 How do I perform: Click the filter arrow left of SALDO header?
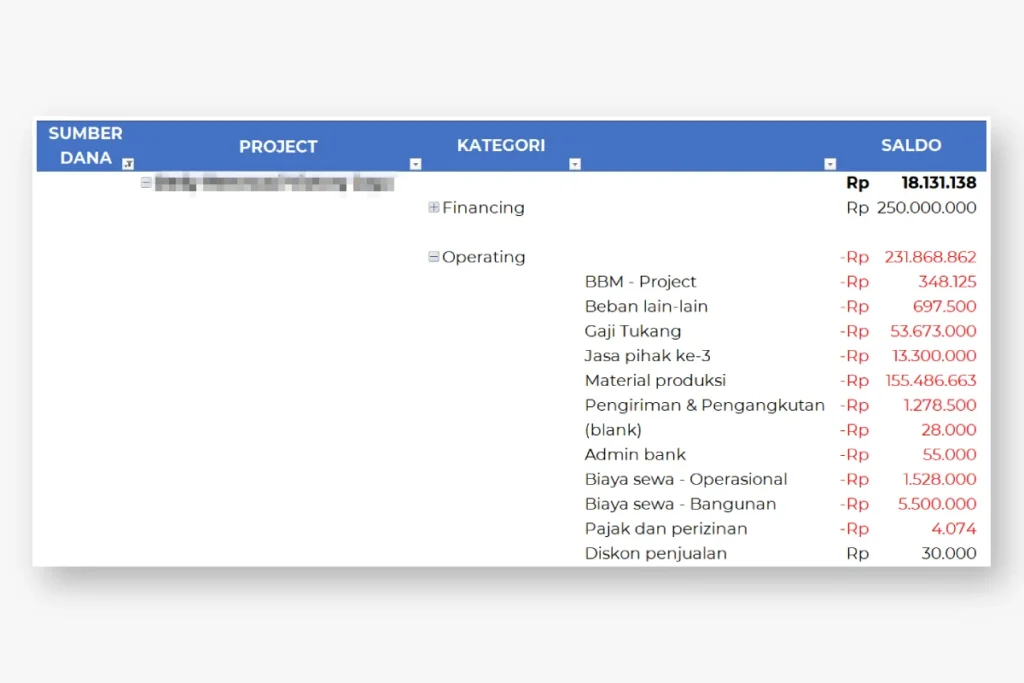829,164
